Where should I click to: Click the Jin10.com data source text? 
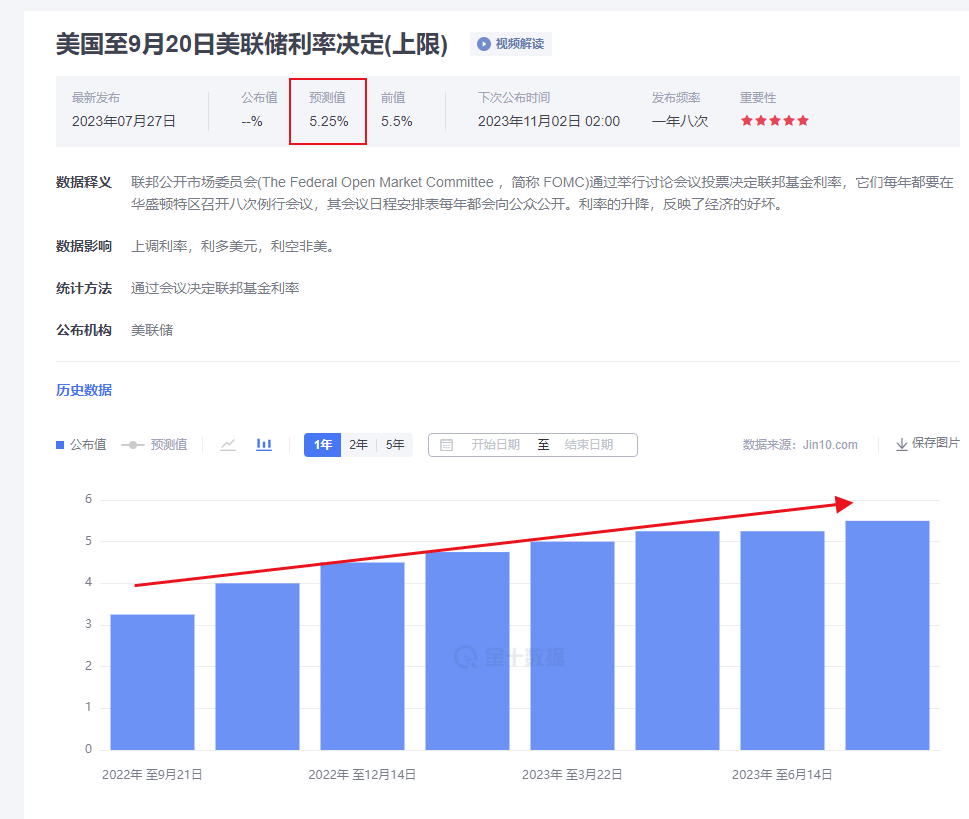point(829,444)
